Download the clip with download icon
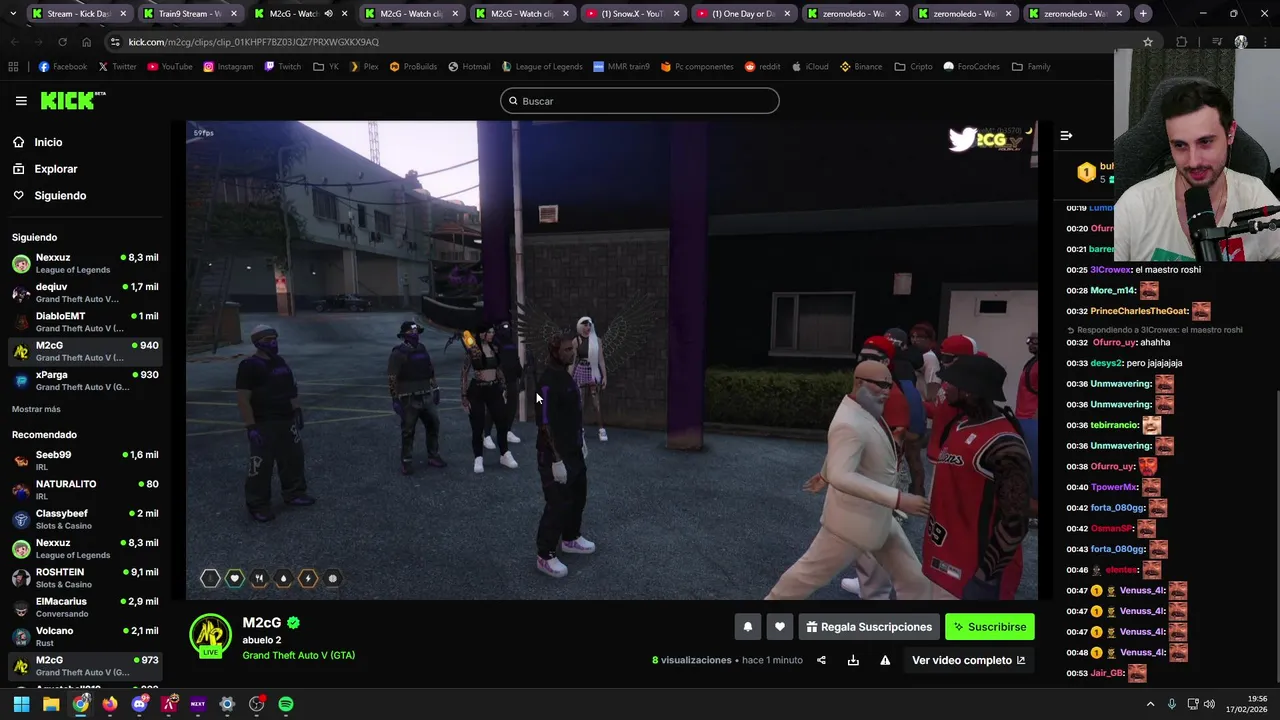The image size is (1280, 720). click(853, 660)
